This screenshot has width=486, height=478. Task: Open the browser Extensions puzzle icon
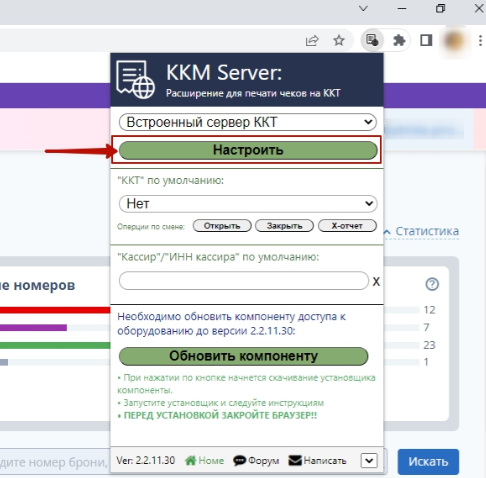click(x=399, y=41)
